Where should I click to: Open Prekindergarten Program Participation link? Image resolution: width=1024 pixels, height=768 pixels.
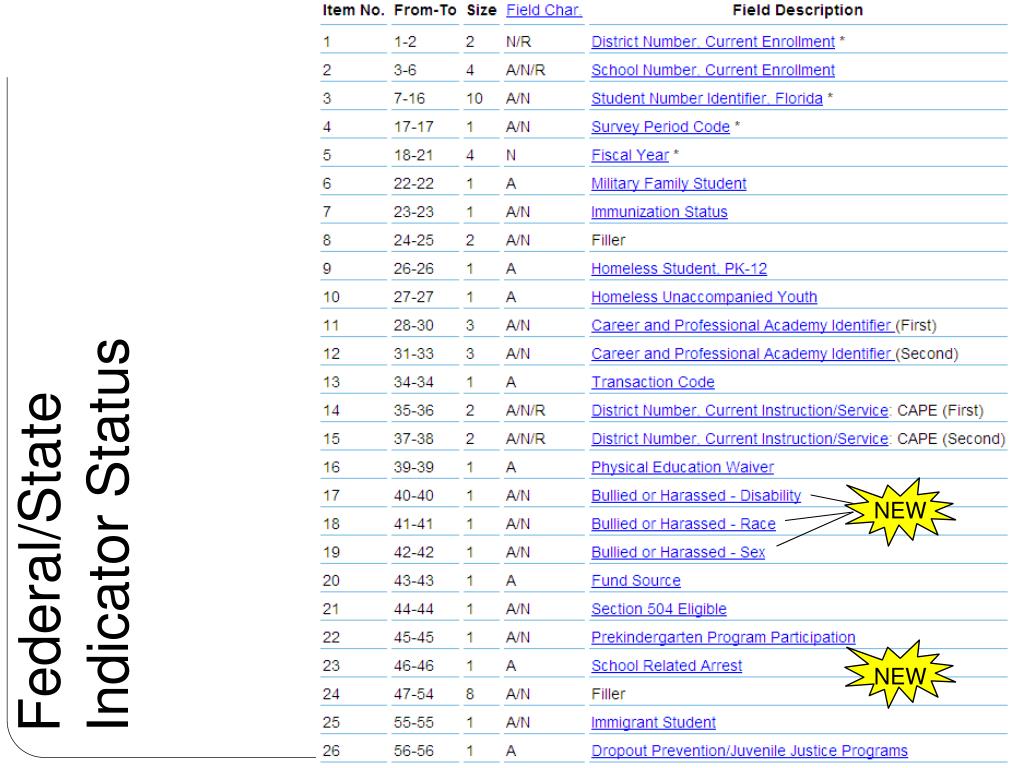pos(723,637)
